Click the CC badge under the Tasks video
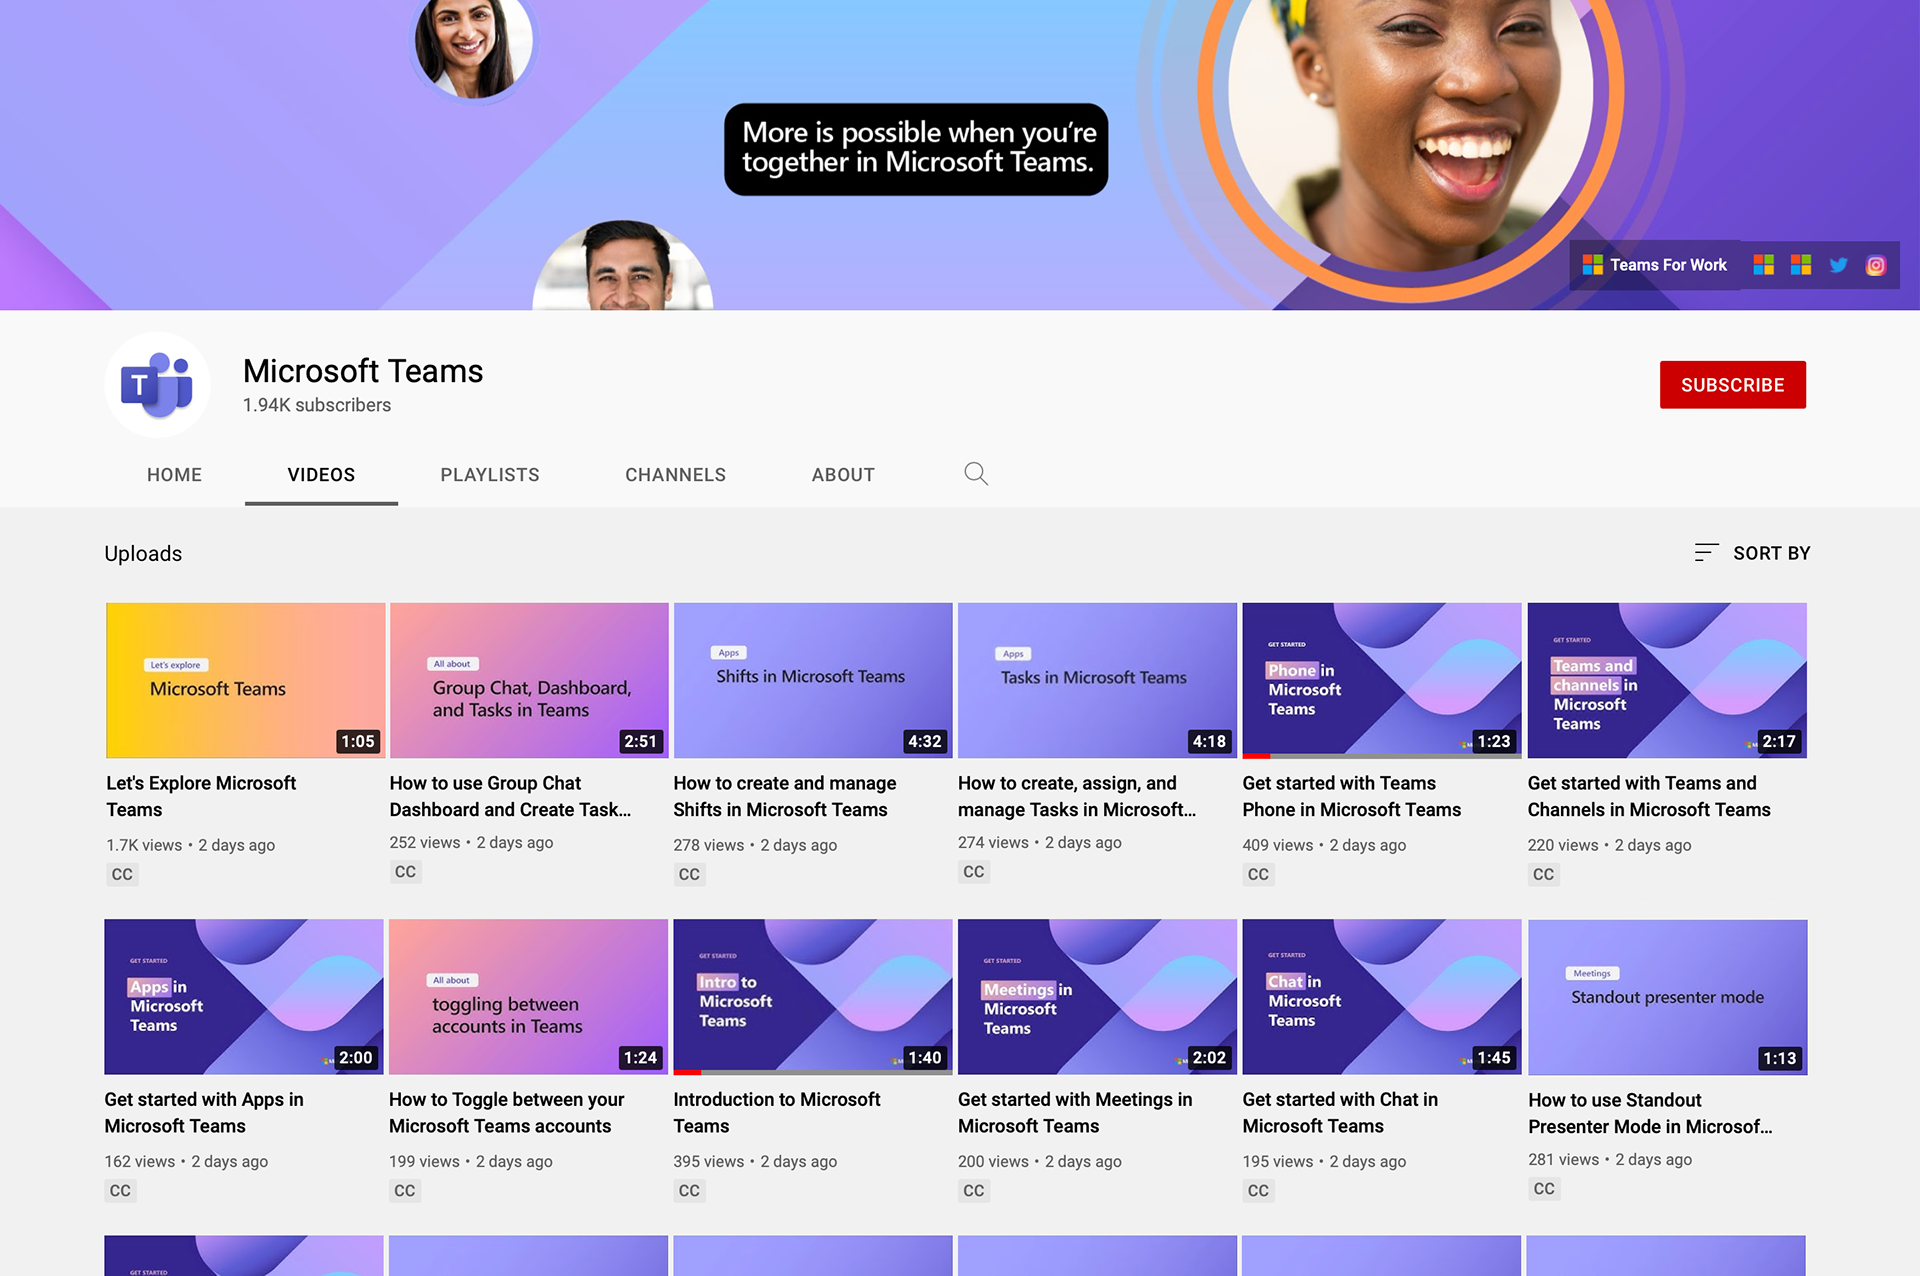This screenshot has width=1920, height=1276. [974, 872]
